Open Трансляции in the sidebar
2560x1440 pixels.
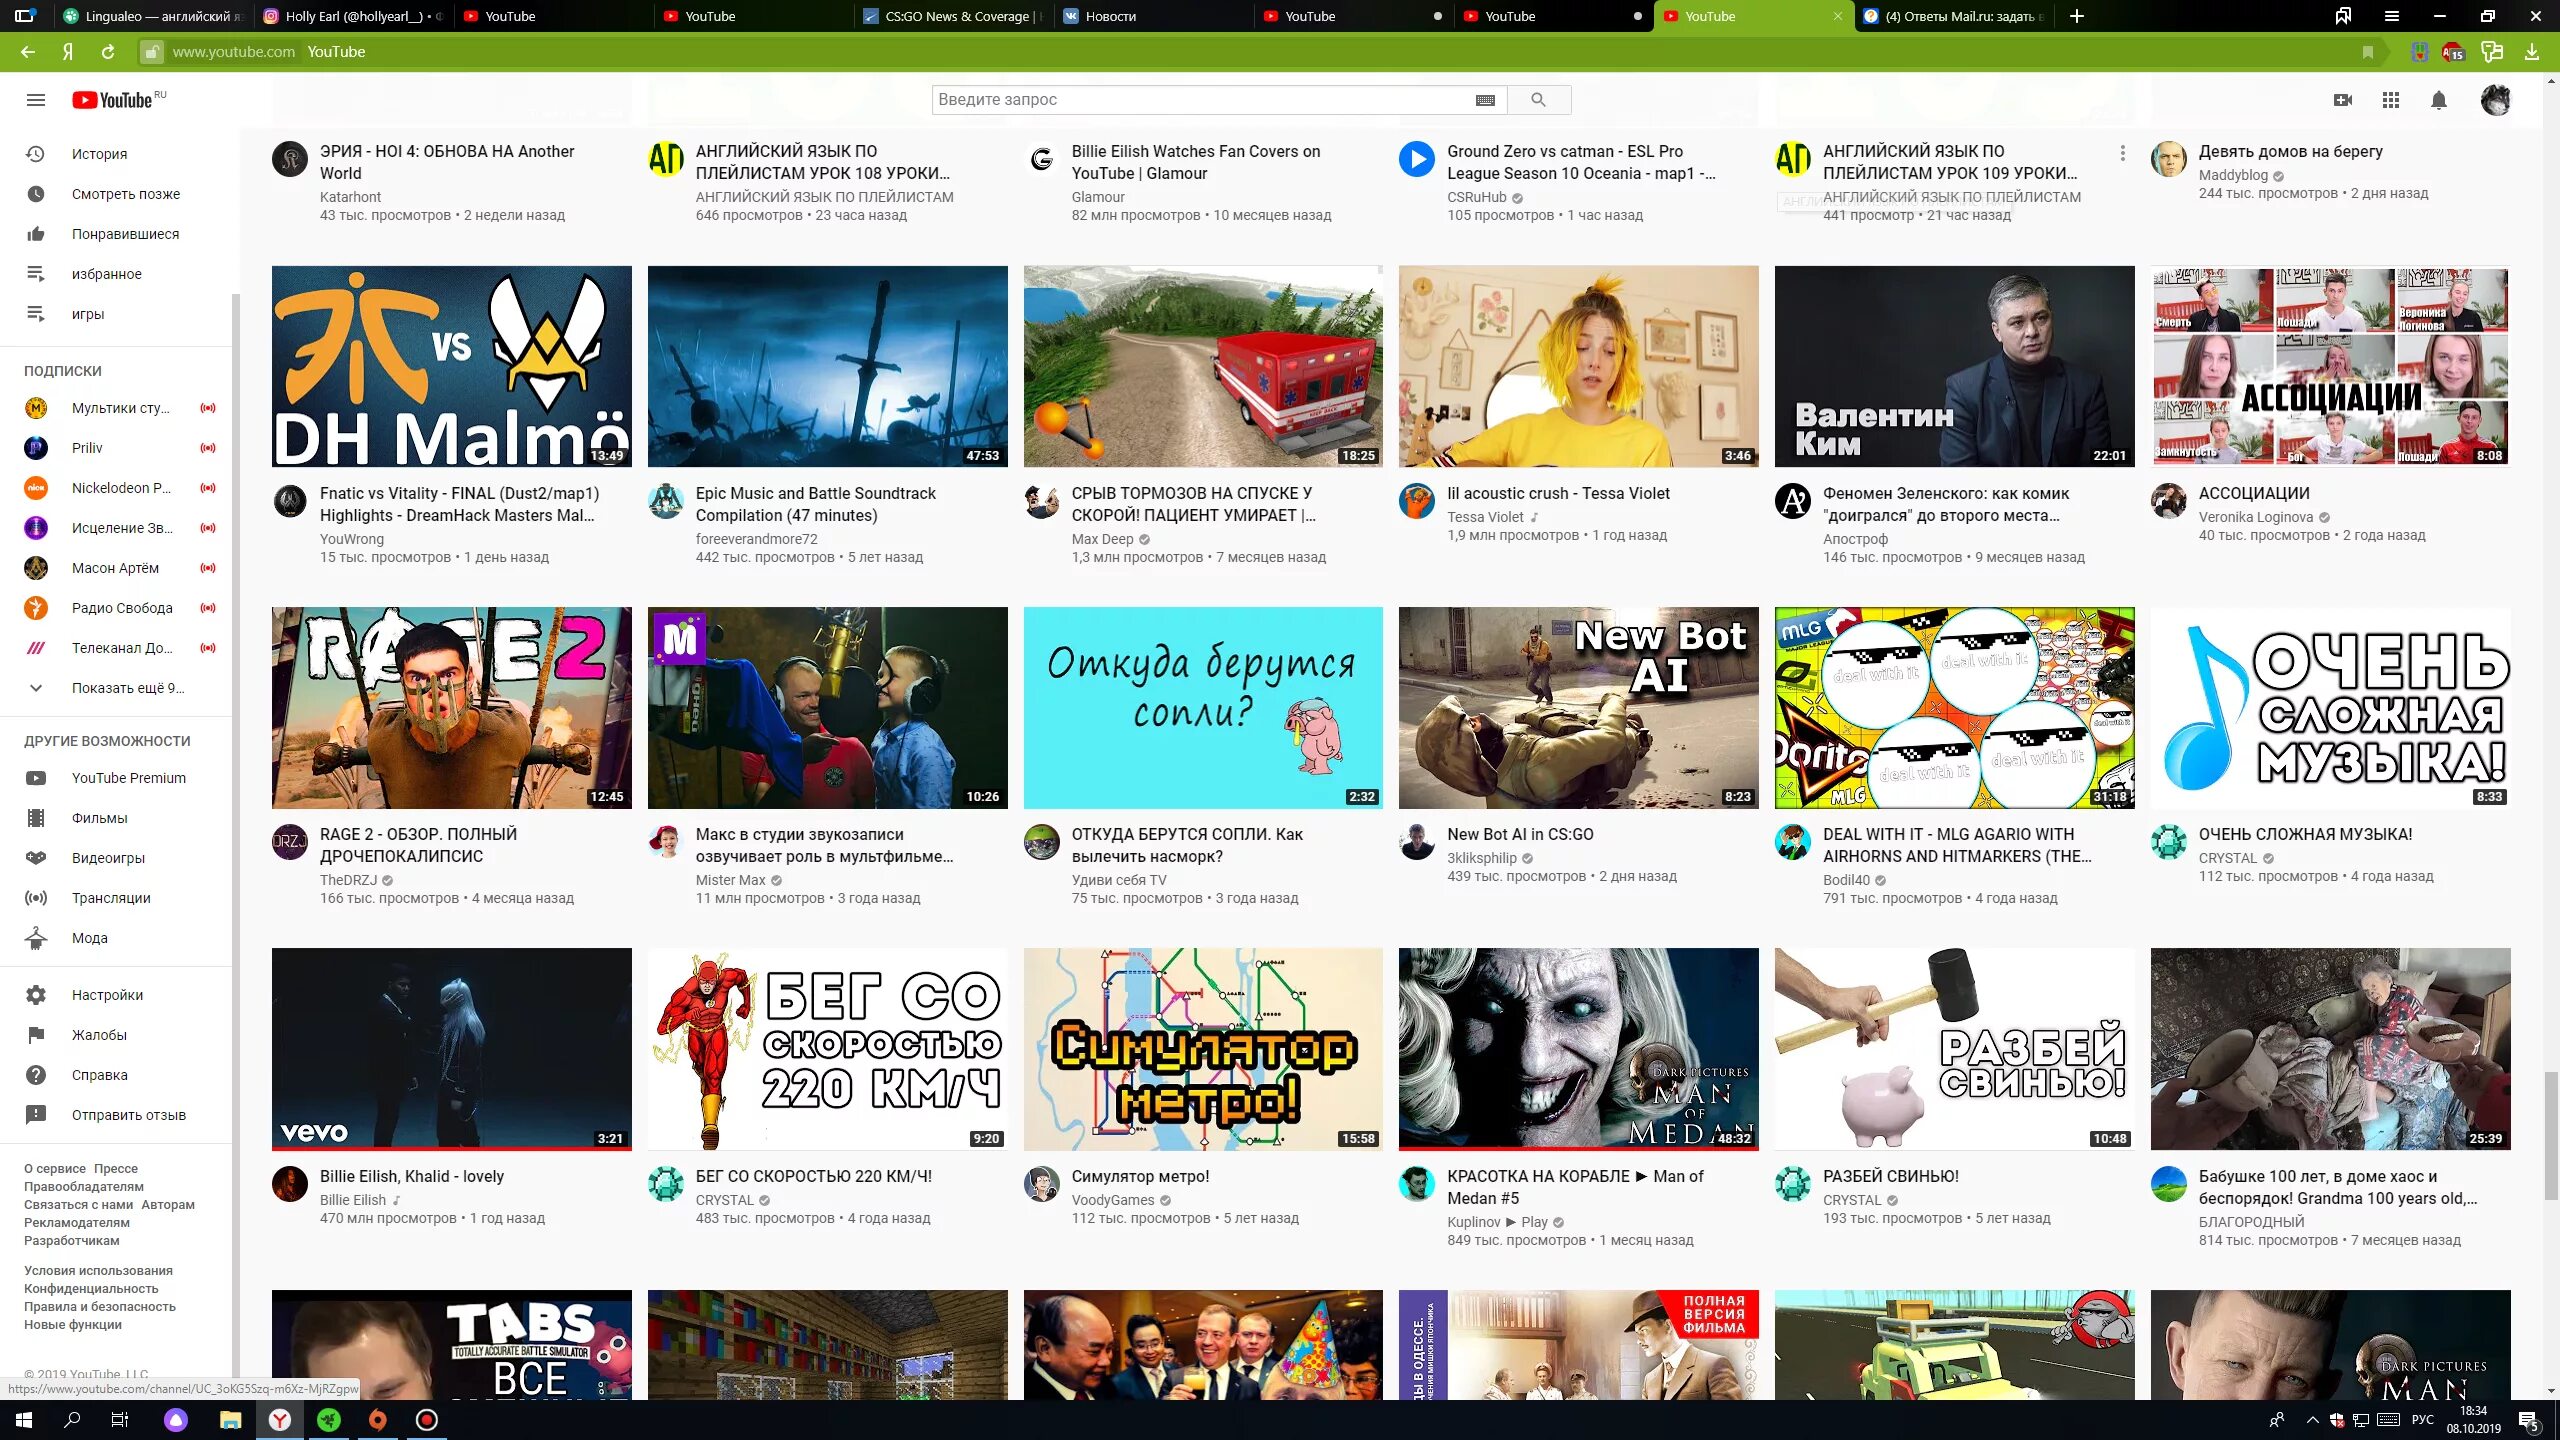(116, 898)
